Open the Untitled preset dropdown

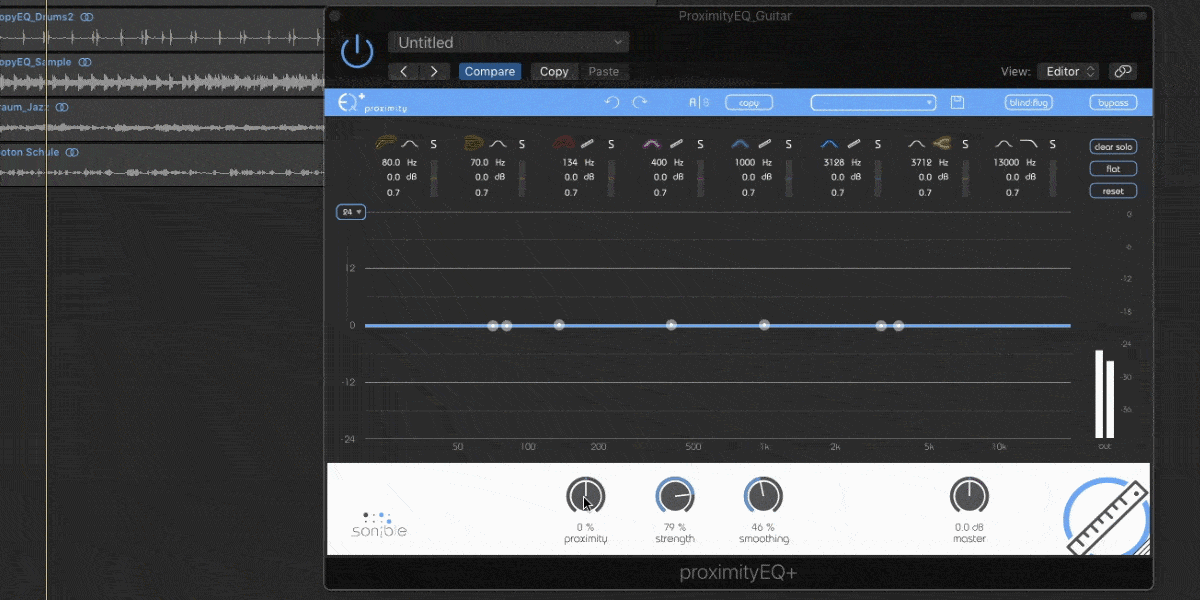tap(508, 42)
